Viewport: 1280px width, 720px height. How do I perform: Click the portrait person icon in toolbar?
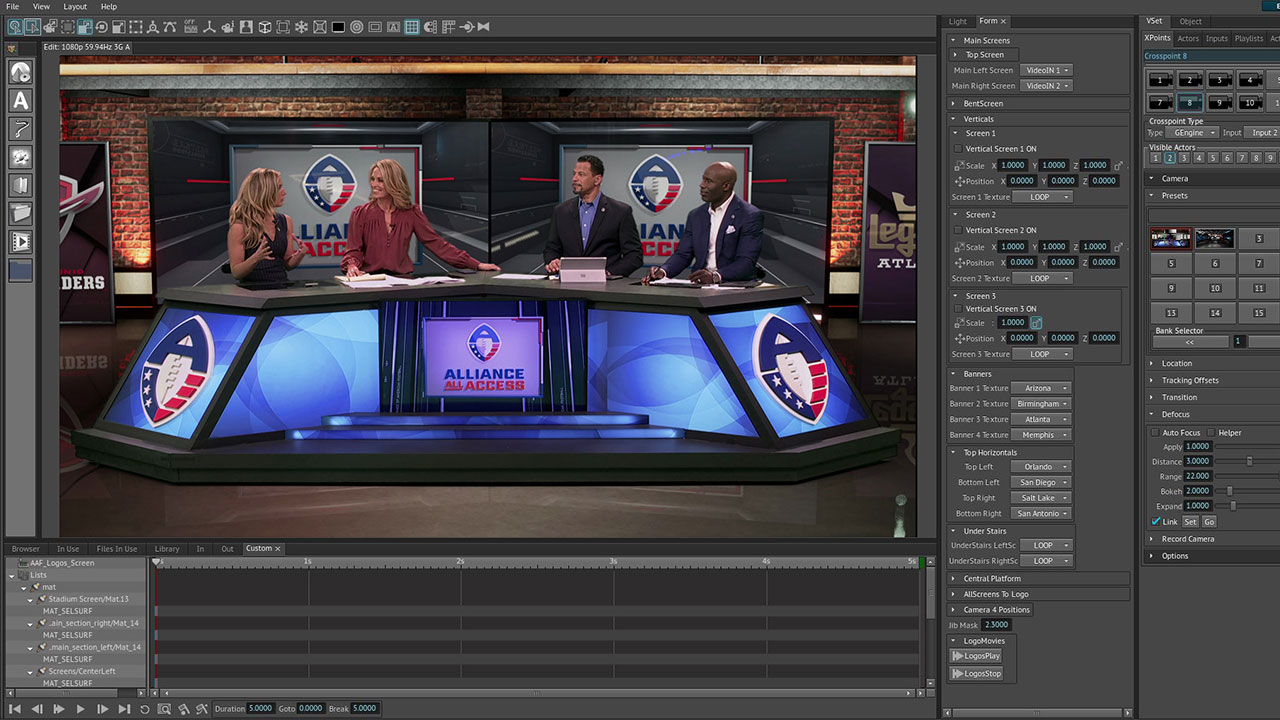tap(246, 27)
